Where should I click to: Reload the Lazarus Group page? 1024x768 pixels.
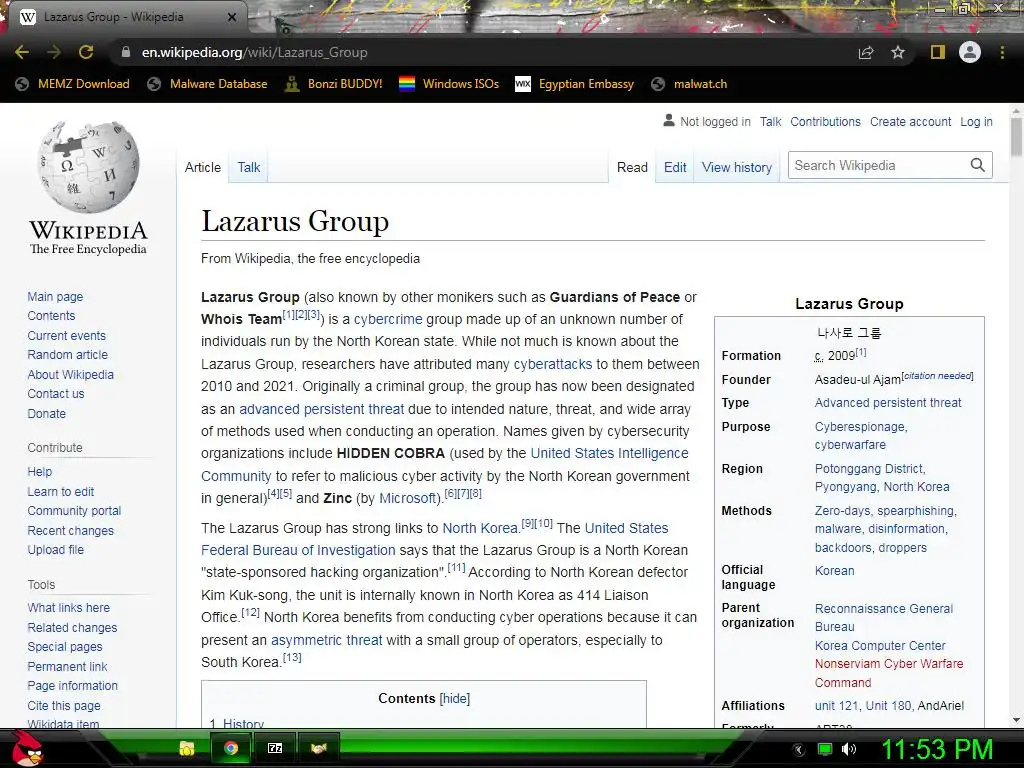click(x=86, y=52)
